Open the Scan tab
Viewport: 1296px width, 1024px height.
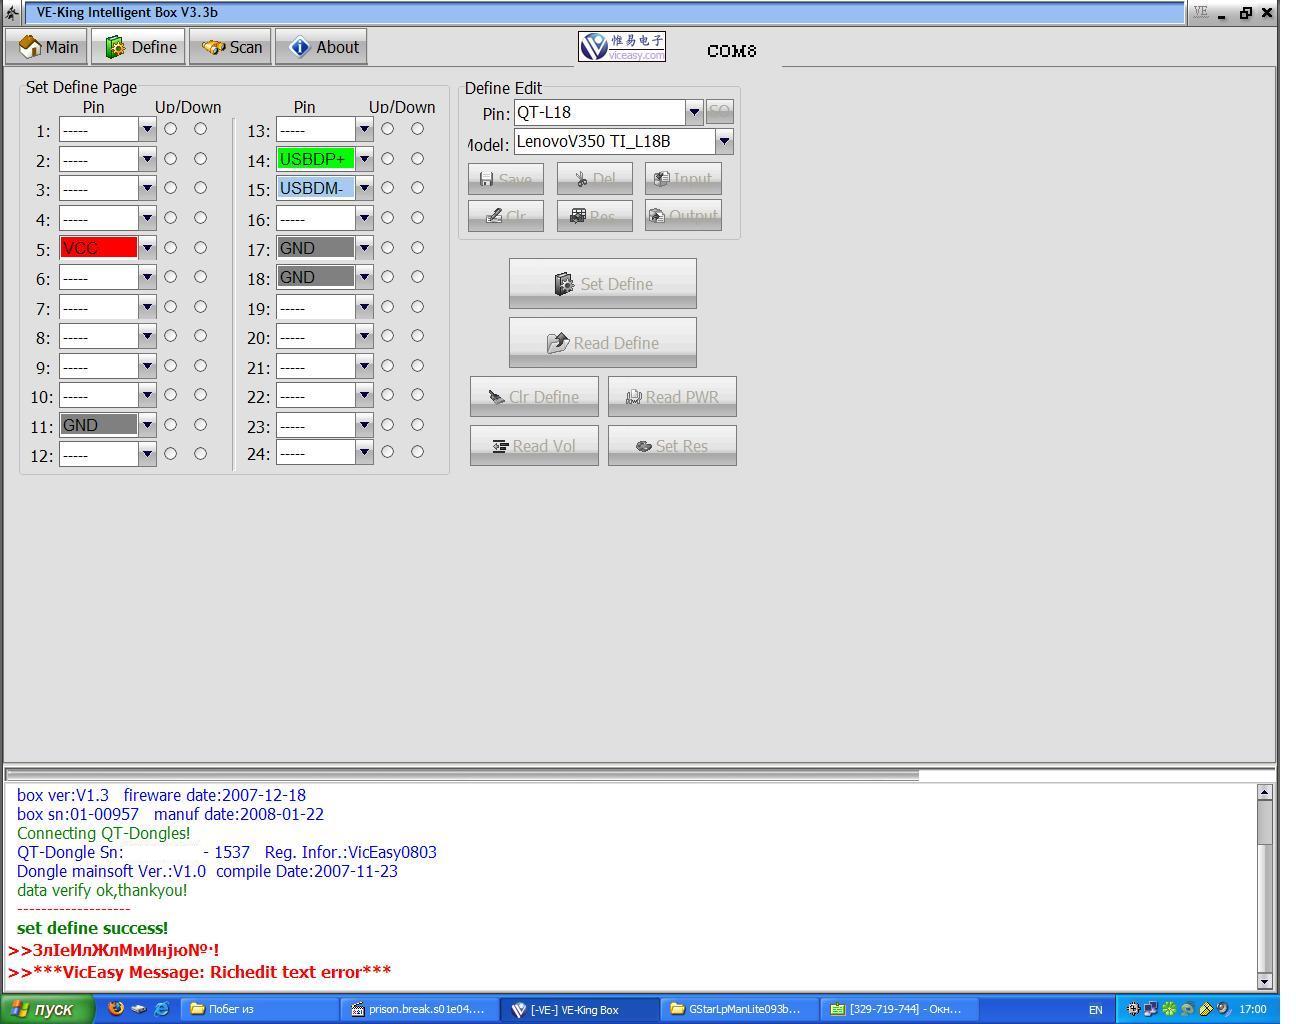pos(231,47)
